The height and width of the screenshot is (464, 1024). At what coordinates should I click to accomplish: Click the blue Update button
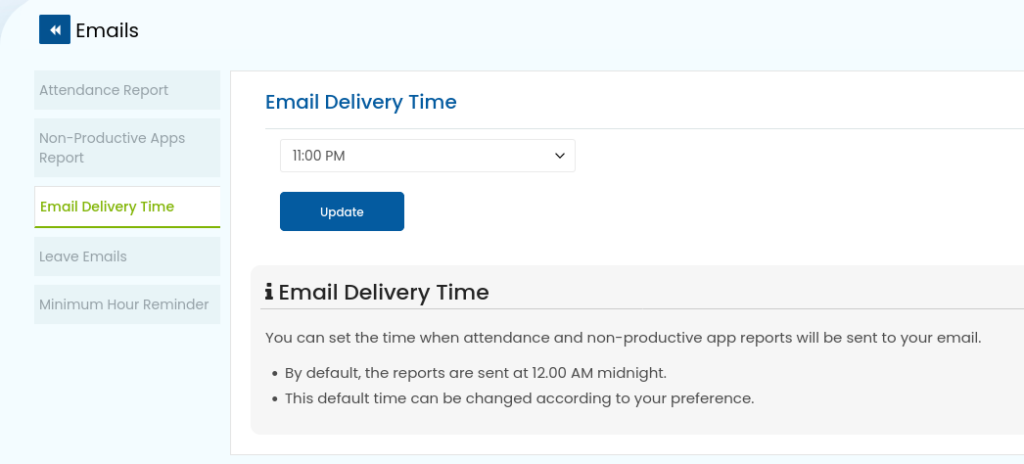(x=342, y=212)
